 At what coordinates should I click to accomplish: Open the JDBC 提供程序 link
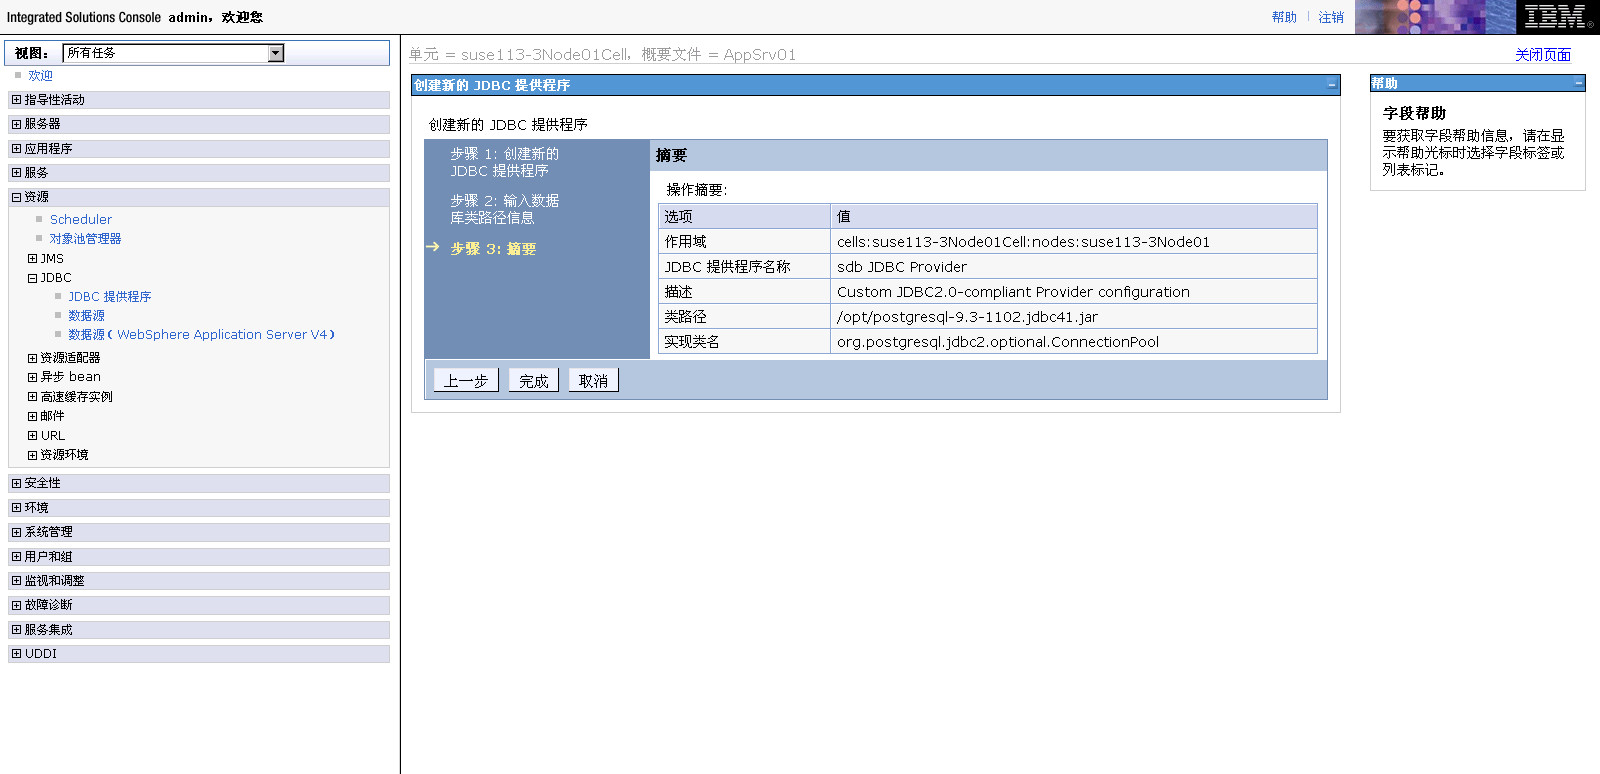tap(110, 297)
